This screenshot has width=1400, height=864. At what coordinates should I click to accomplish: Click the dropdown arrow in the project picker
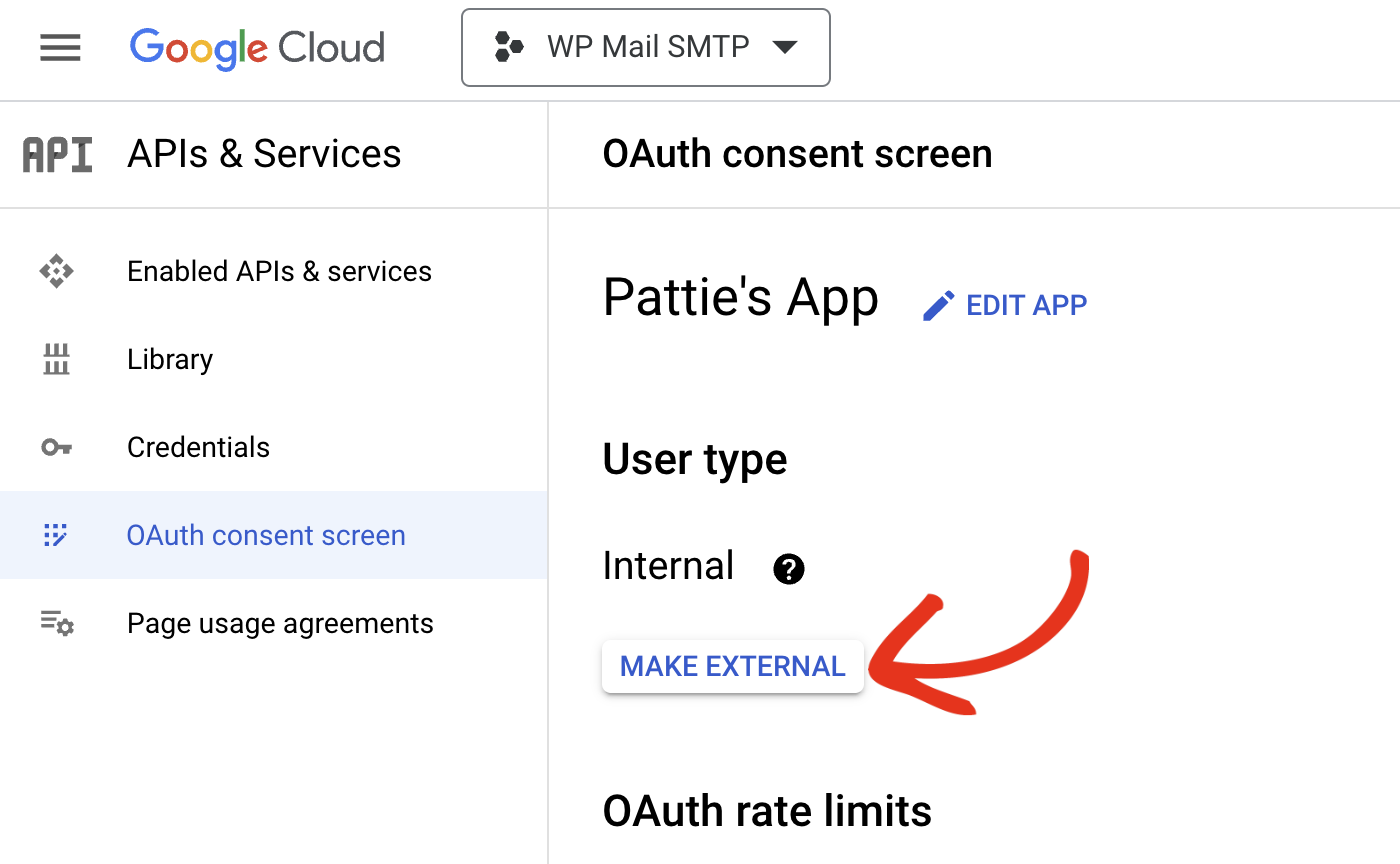(787, 47)
